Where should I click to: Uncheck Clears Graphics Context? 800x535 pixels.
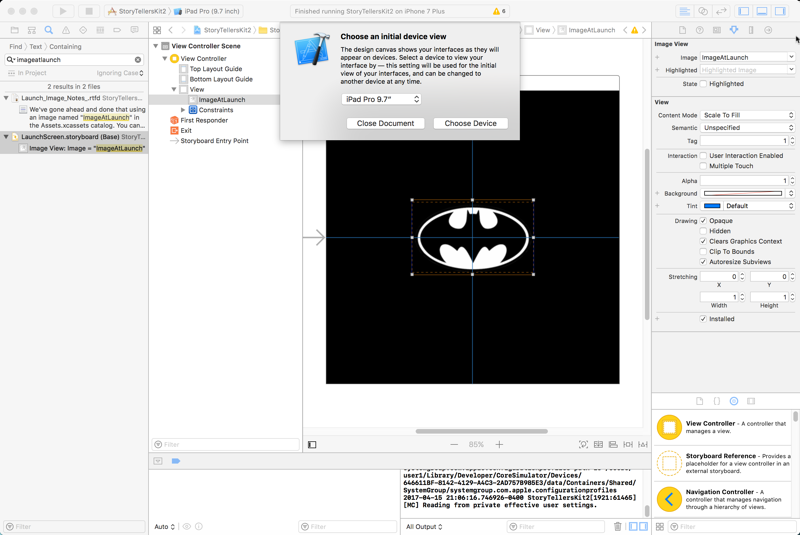(x=704, y=241)
